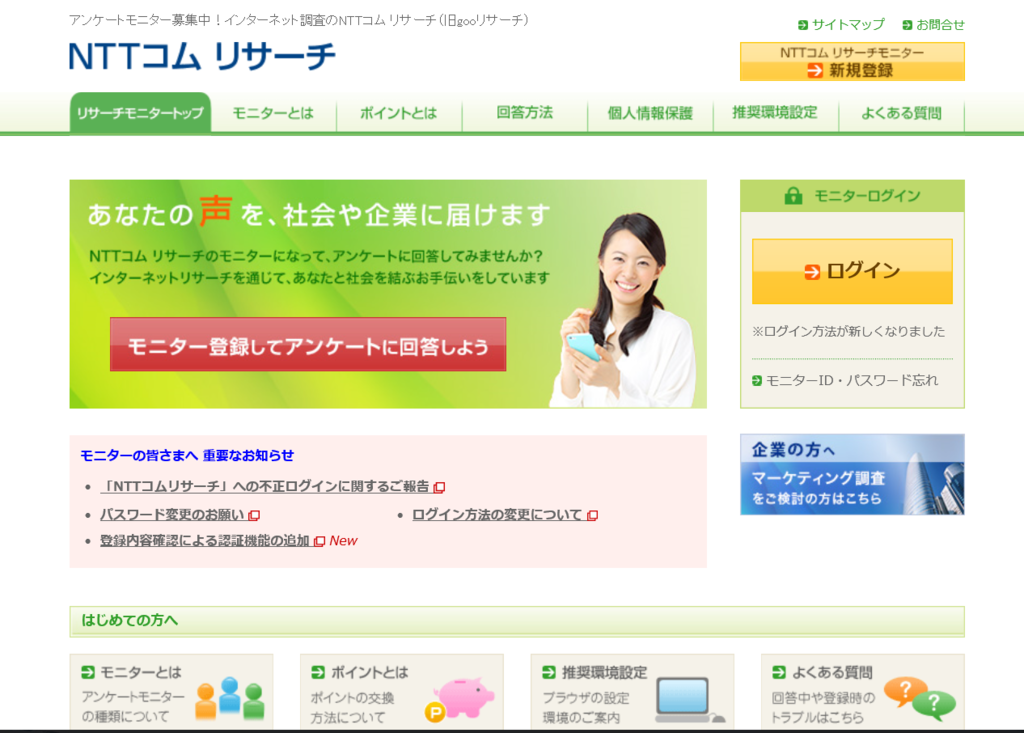Image resolution: width=1024 pixels, height=733 pixels.
Task: Click the green lock icon in モニターログイン header
Action: [x=793, y=195]
